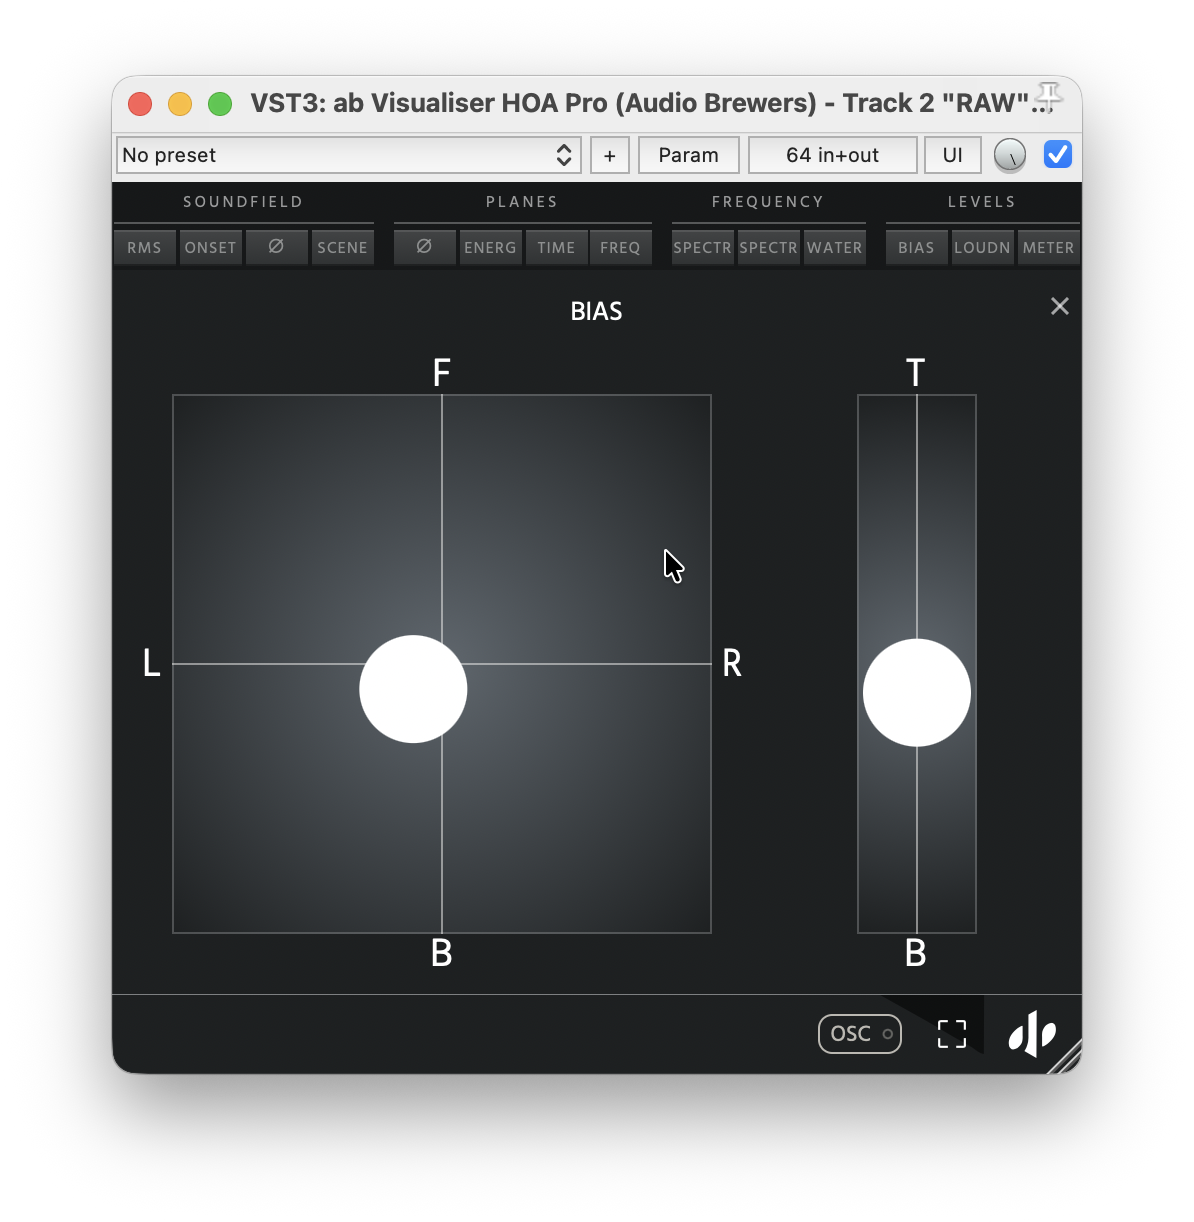Click the BIAS panel title
This screenshot has height=1222, width=1194.
click(x=597, y=311)
